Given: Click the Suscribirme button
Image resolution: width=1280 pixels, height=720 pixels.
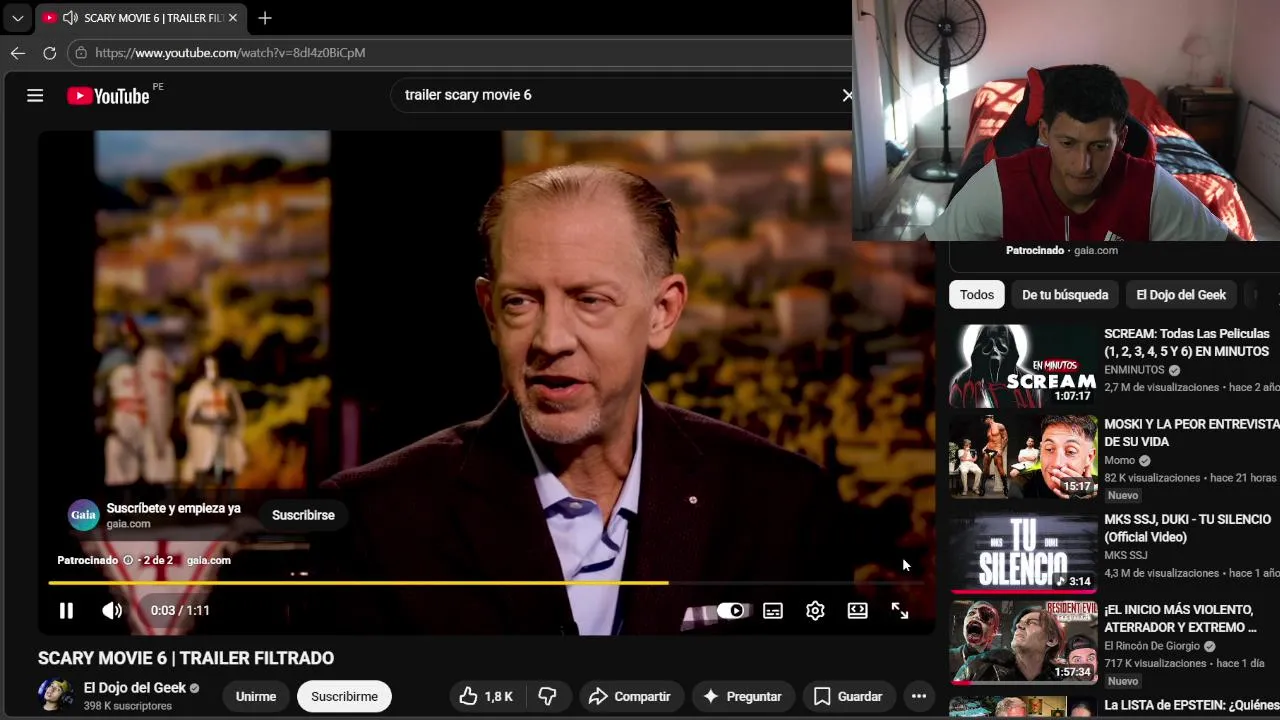Looking at the screenshot, I should pyautogui.click(x=344, y=696).
